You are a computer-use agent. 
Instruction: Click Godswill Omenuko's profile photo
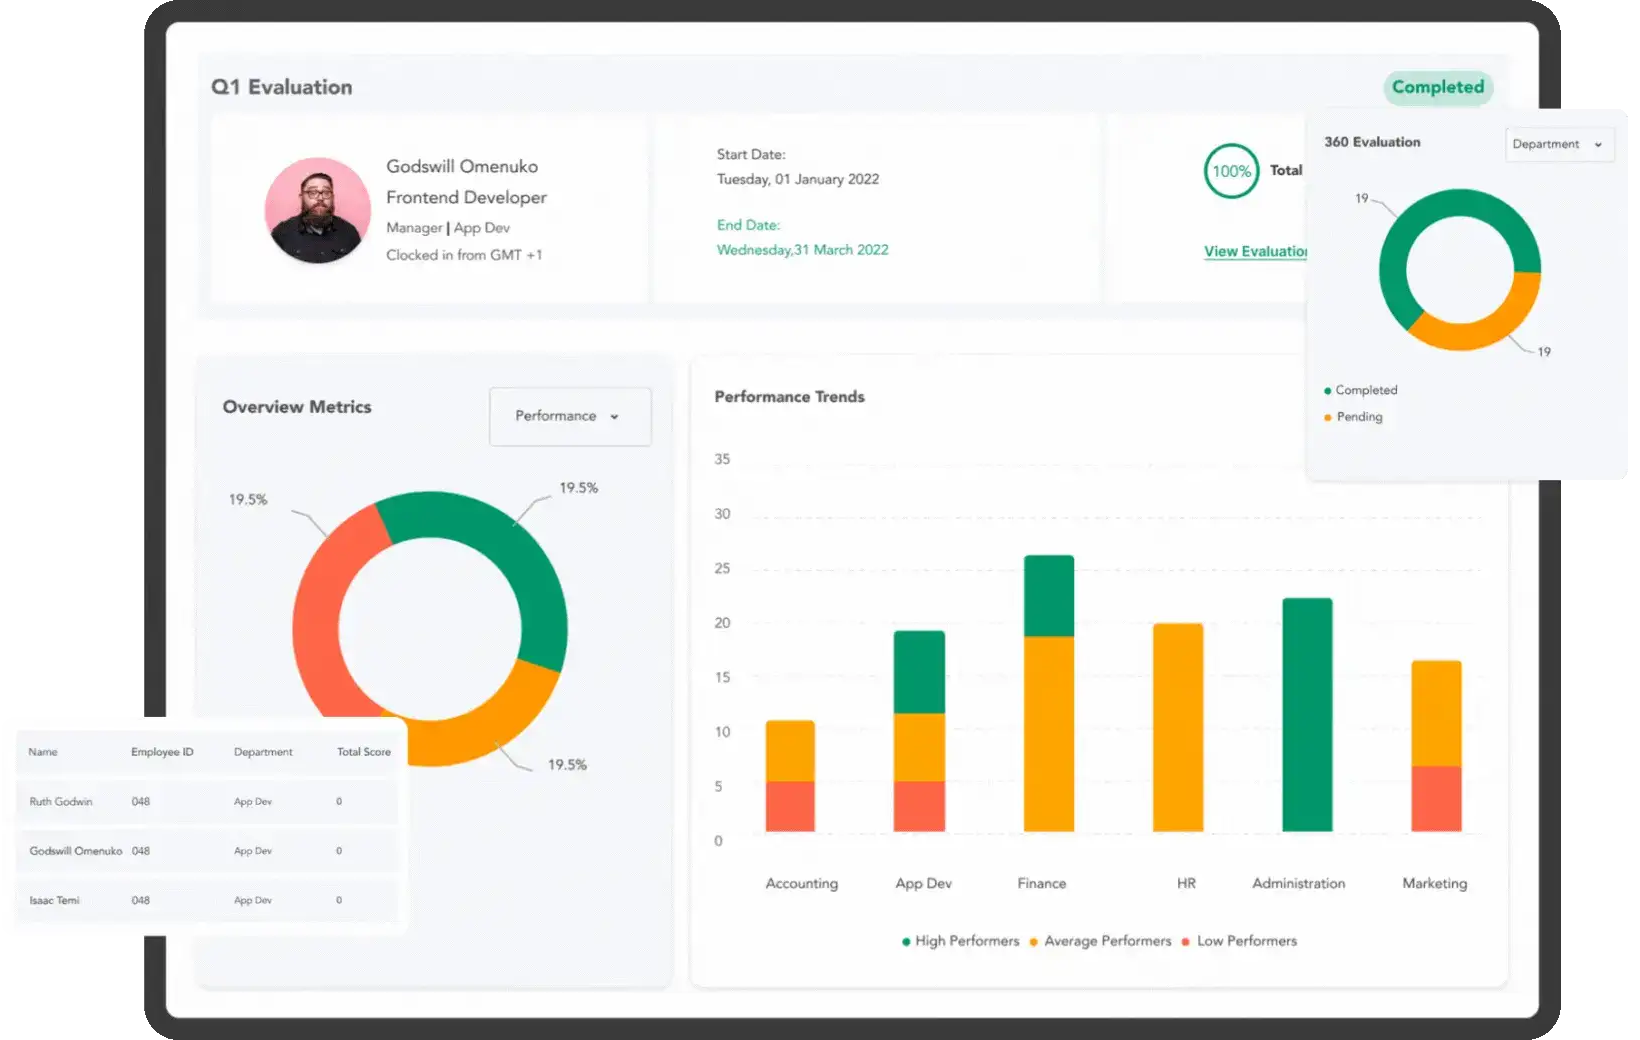[317, 211]
